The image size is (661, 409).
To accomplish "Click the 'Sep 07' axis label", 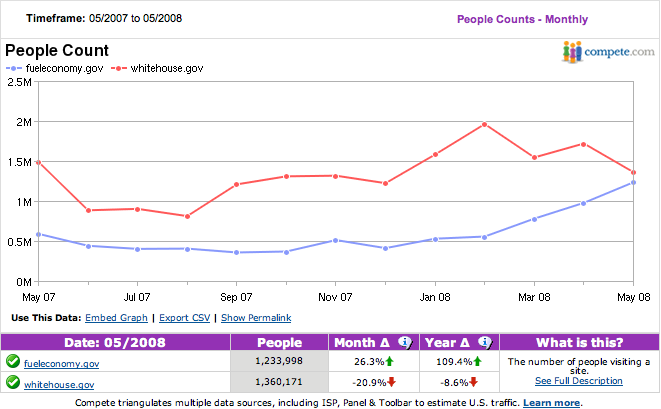I will 236,297.
